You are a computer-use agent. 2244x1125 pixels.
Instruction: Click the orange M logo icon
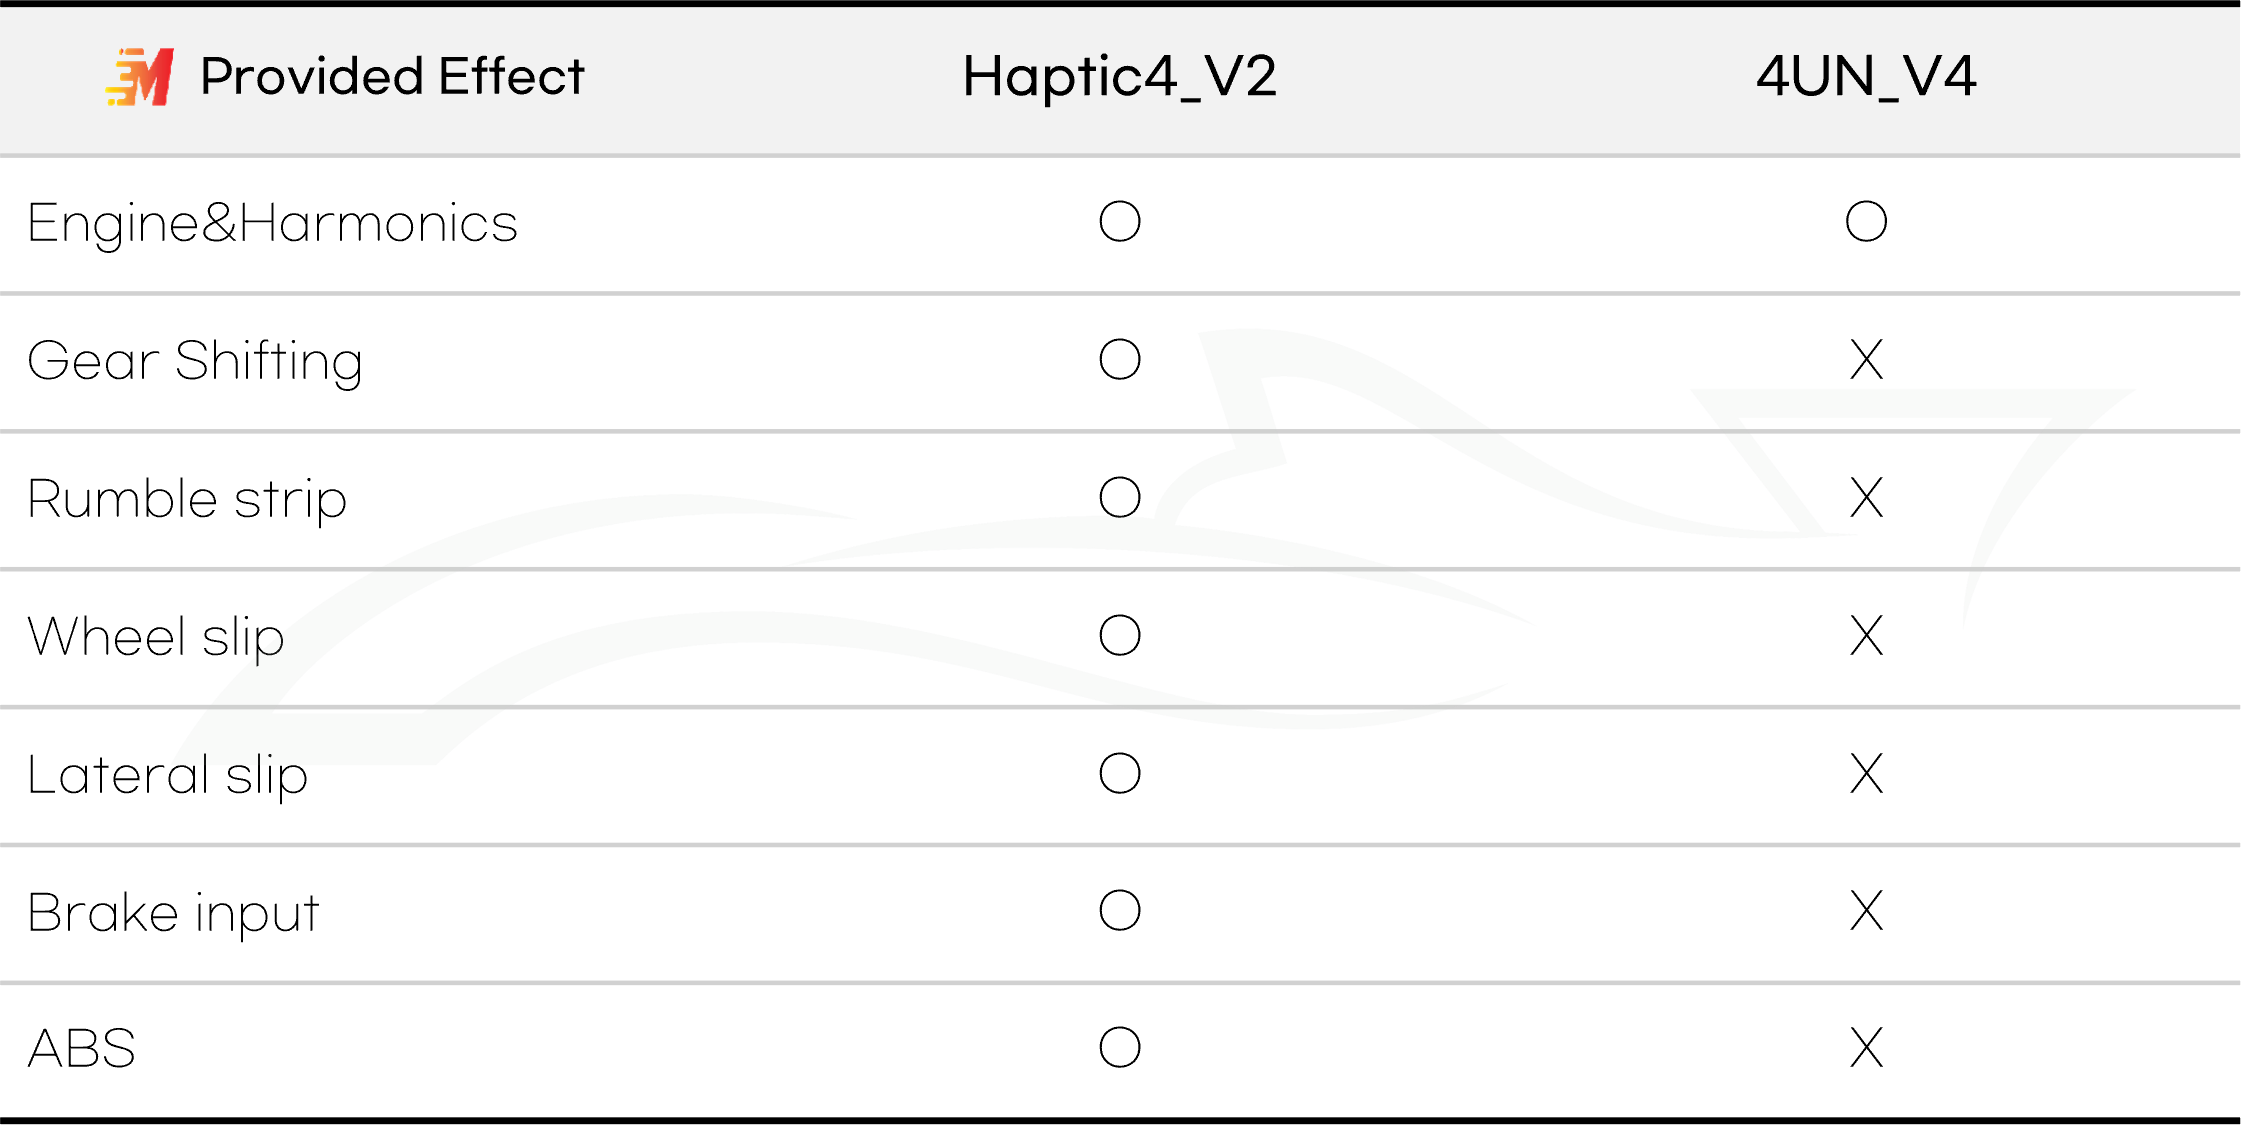pos(140,77)
